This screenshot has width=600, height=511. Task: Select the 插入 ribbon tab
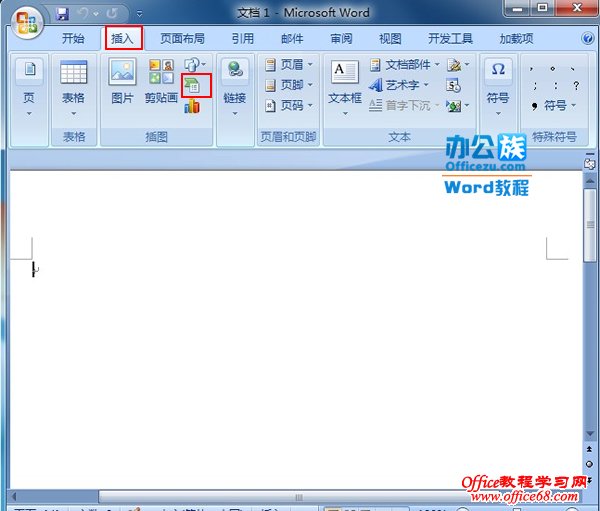122,39
